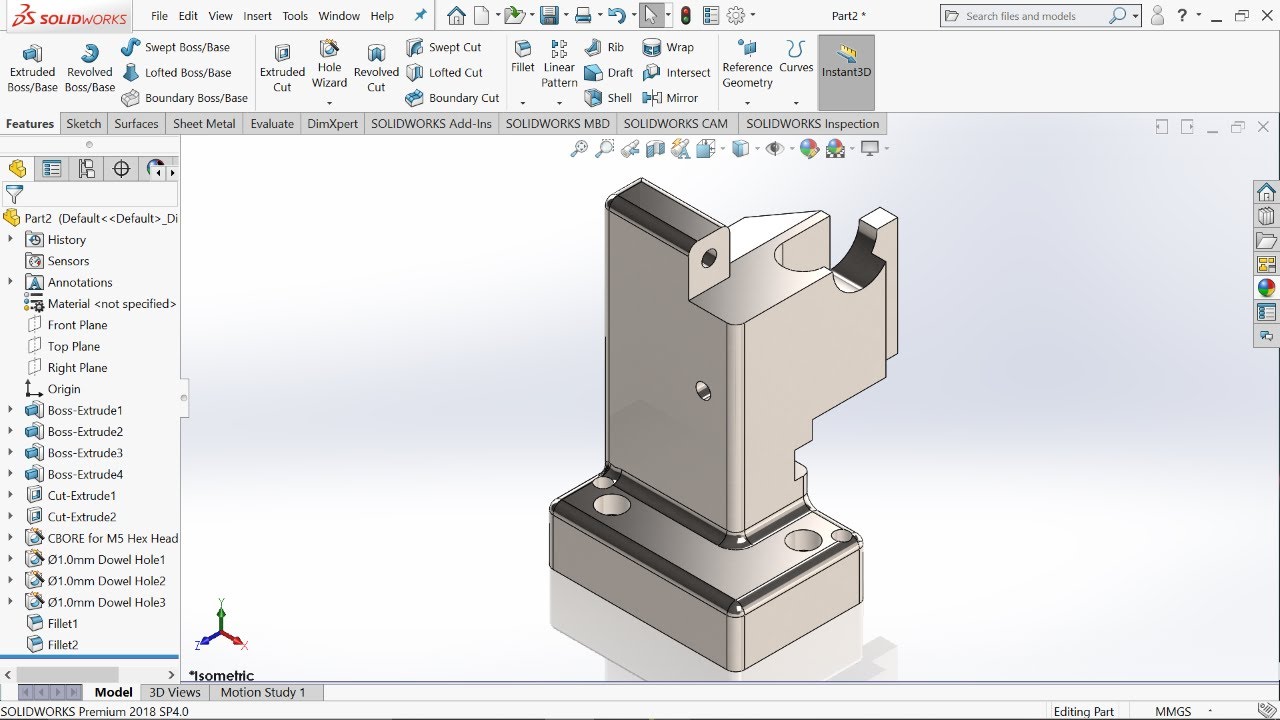Select the Revolved Cut tool
Viewport: 1280px width, 720px height.
coord(376,68)
